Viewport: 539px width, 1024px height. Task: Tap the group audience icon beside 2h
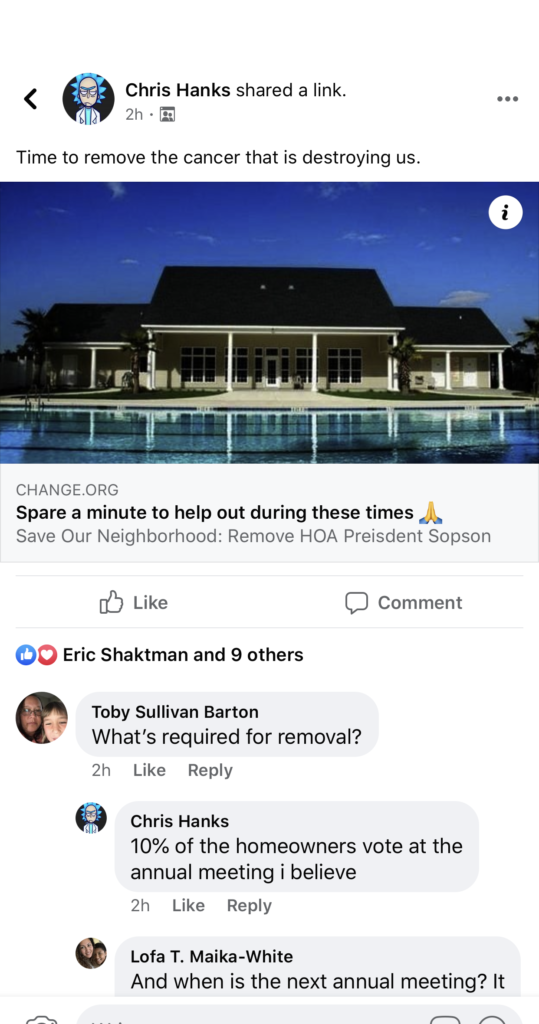click(x=167, y=115)
